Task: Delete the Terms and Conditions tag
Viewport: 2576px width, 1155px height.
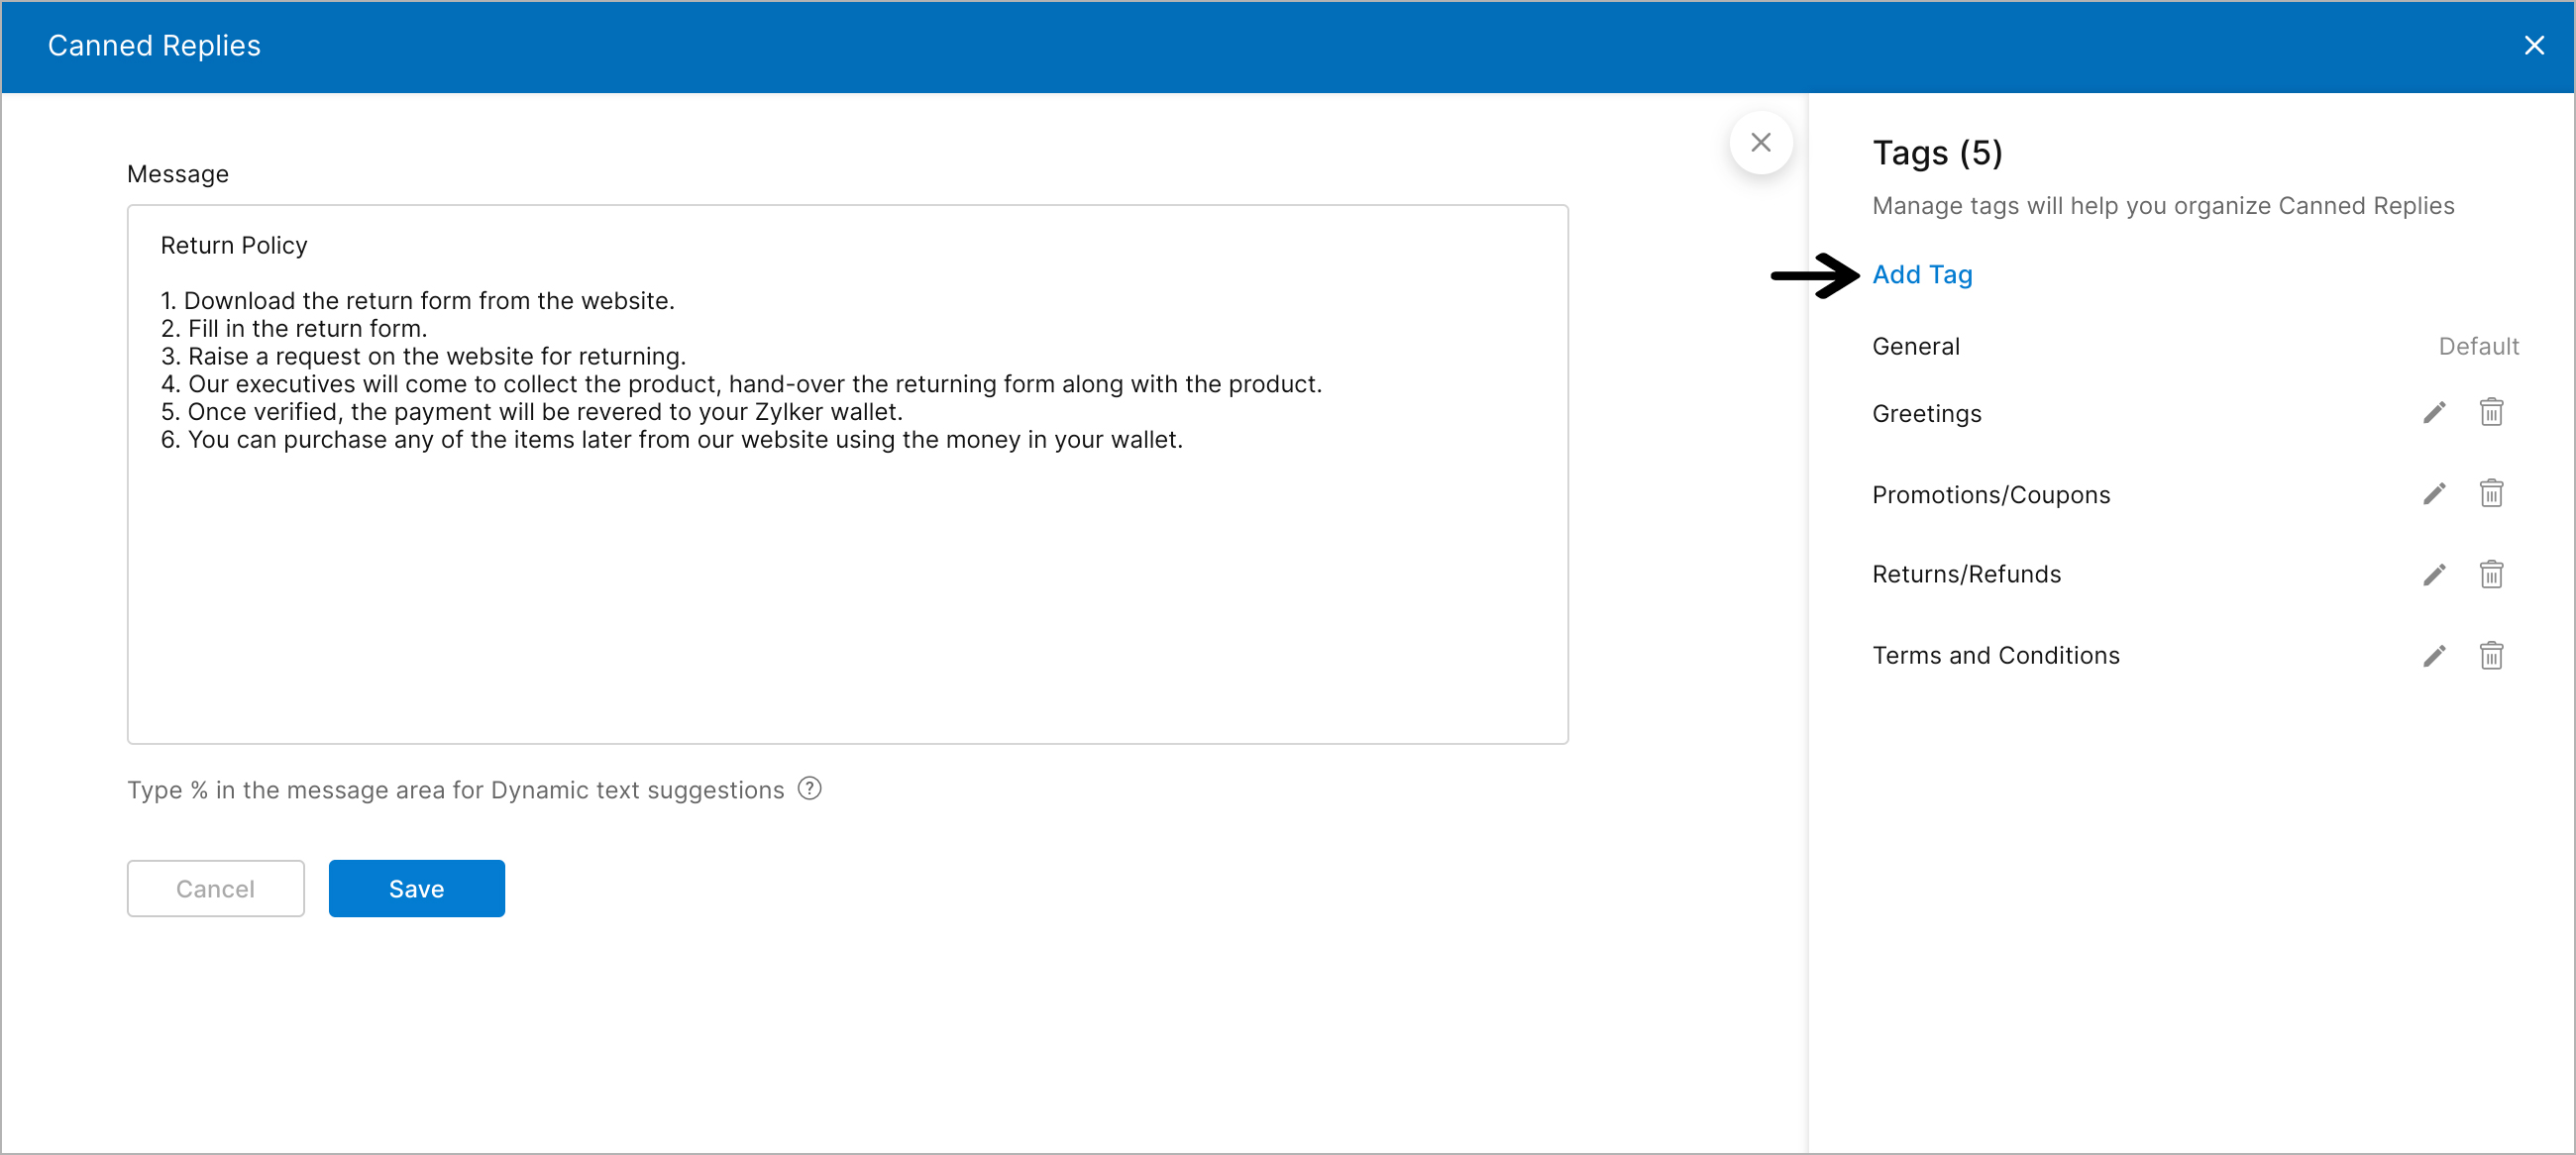Action: coord(2490,655)
